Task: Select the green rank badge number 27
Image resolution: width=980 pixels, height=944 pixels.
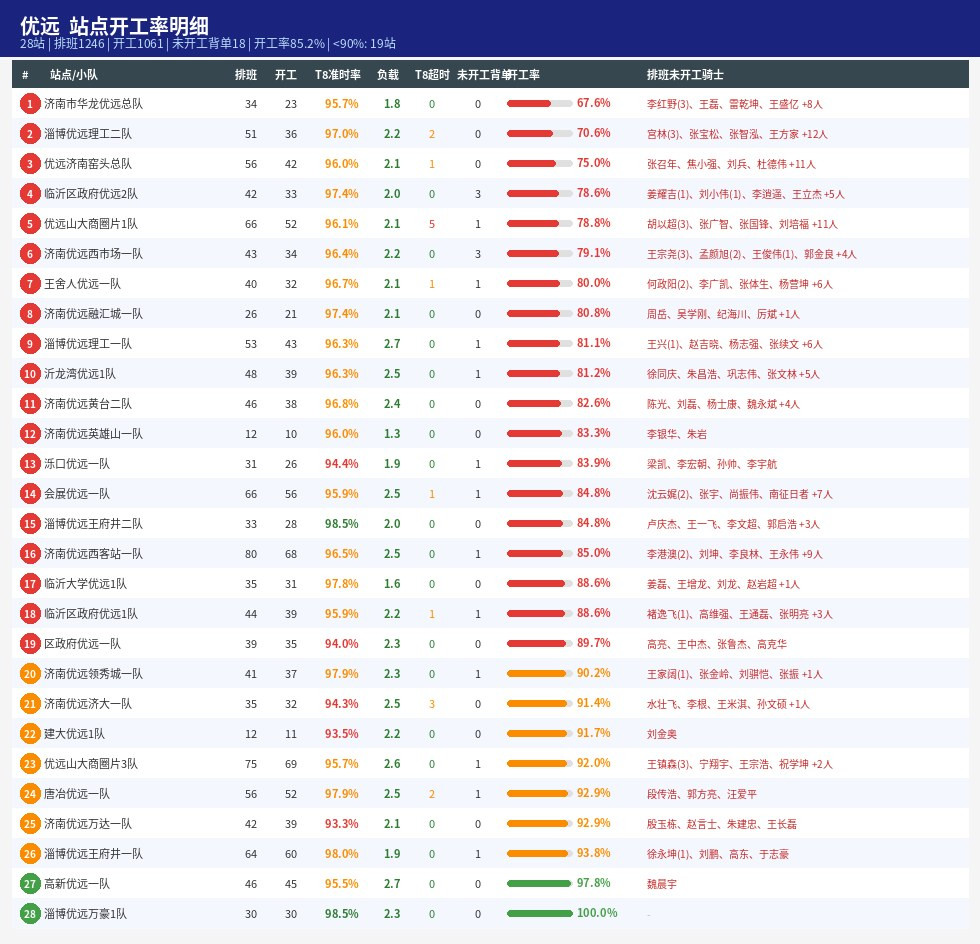Action: coord(29,884)
